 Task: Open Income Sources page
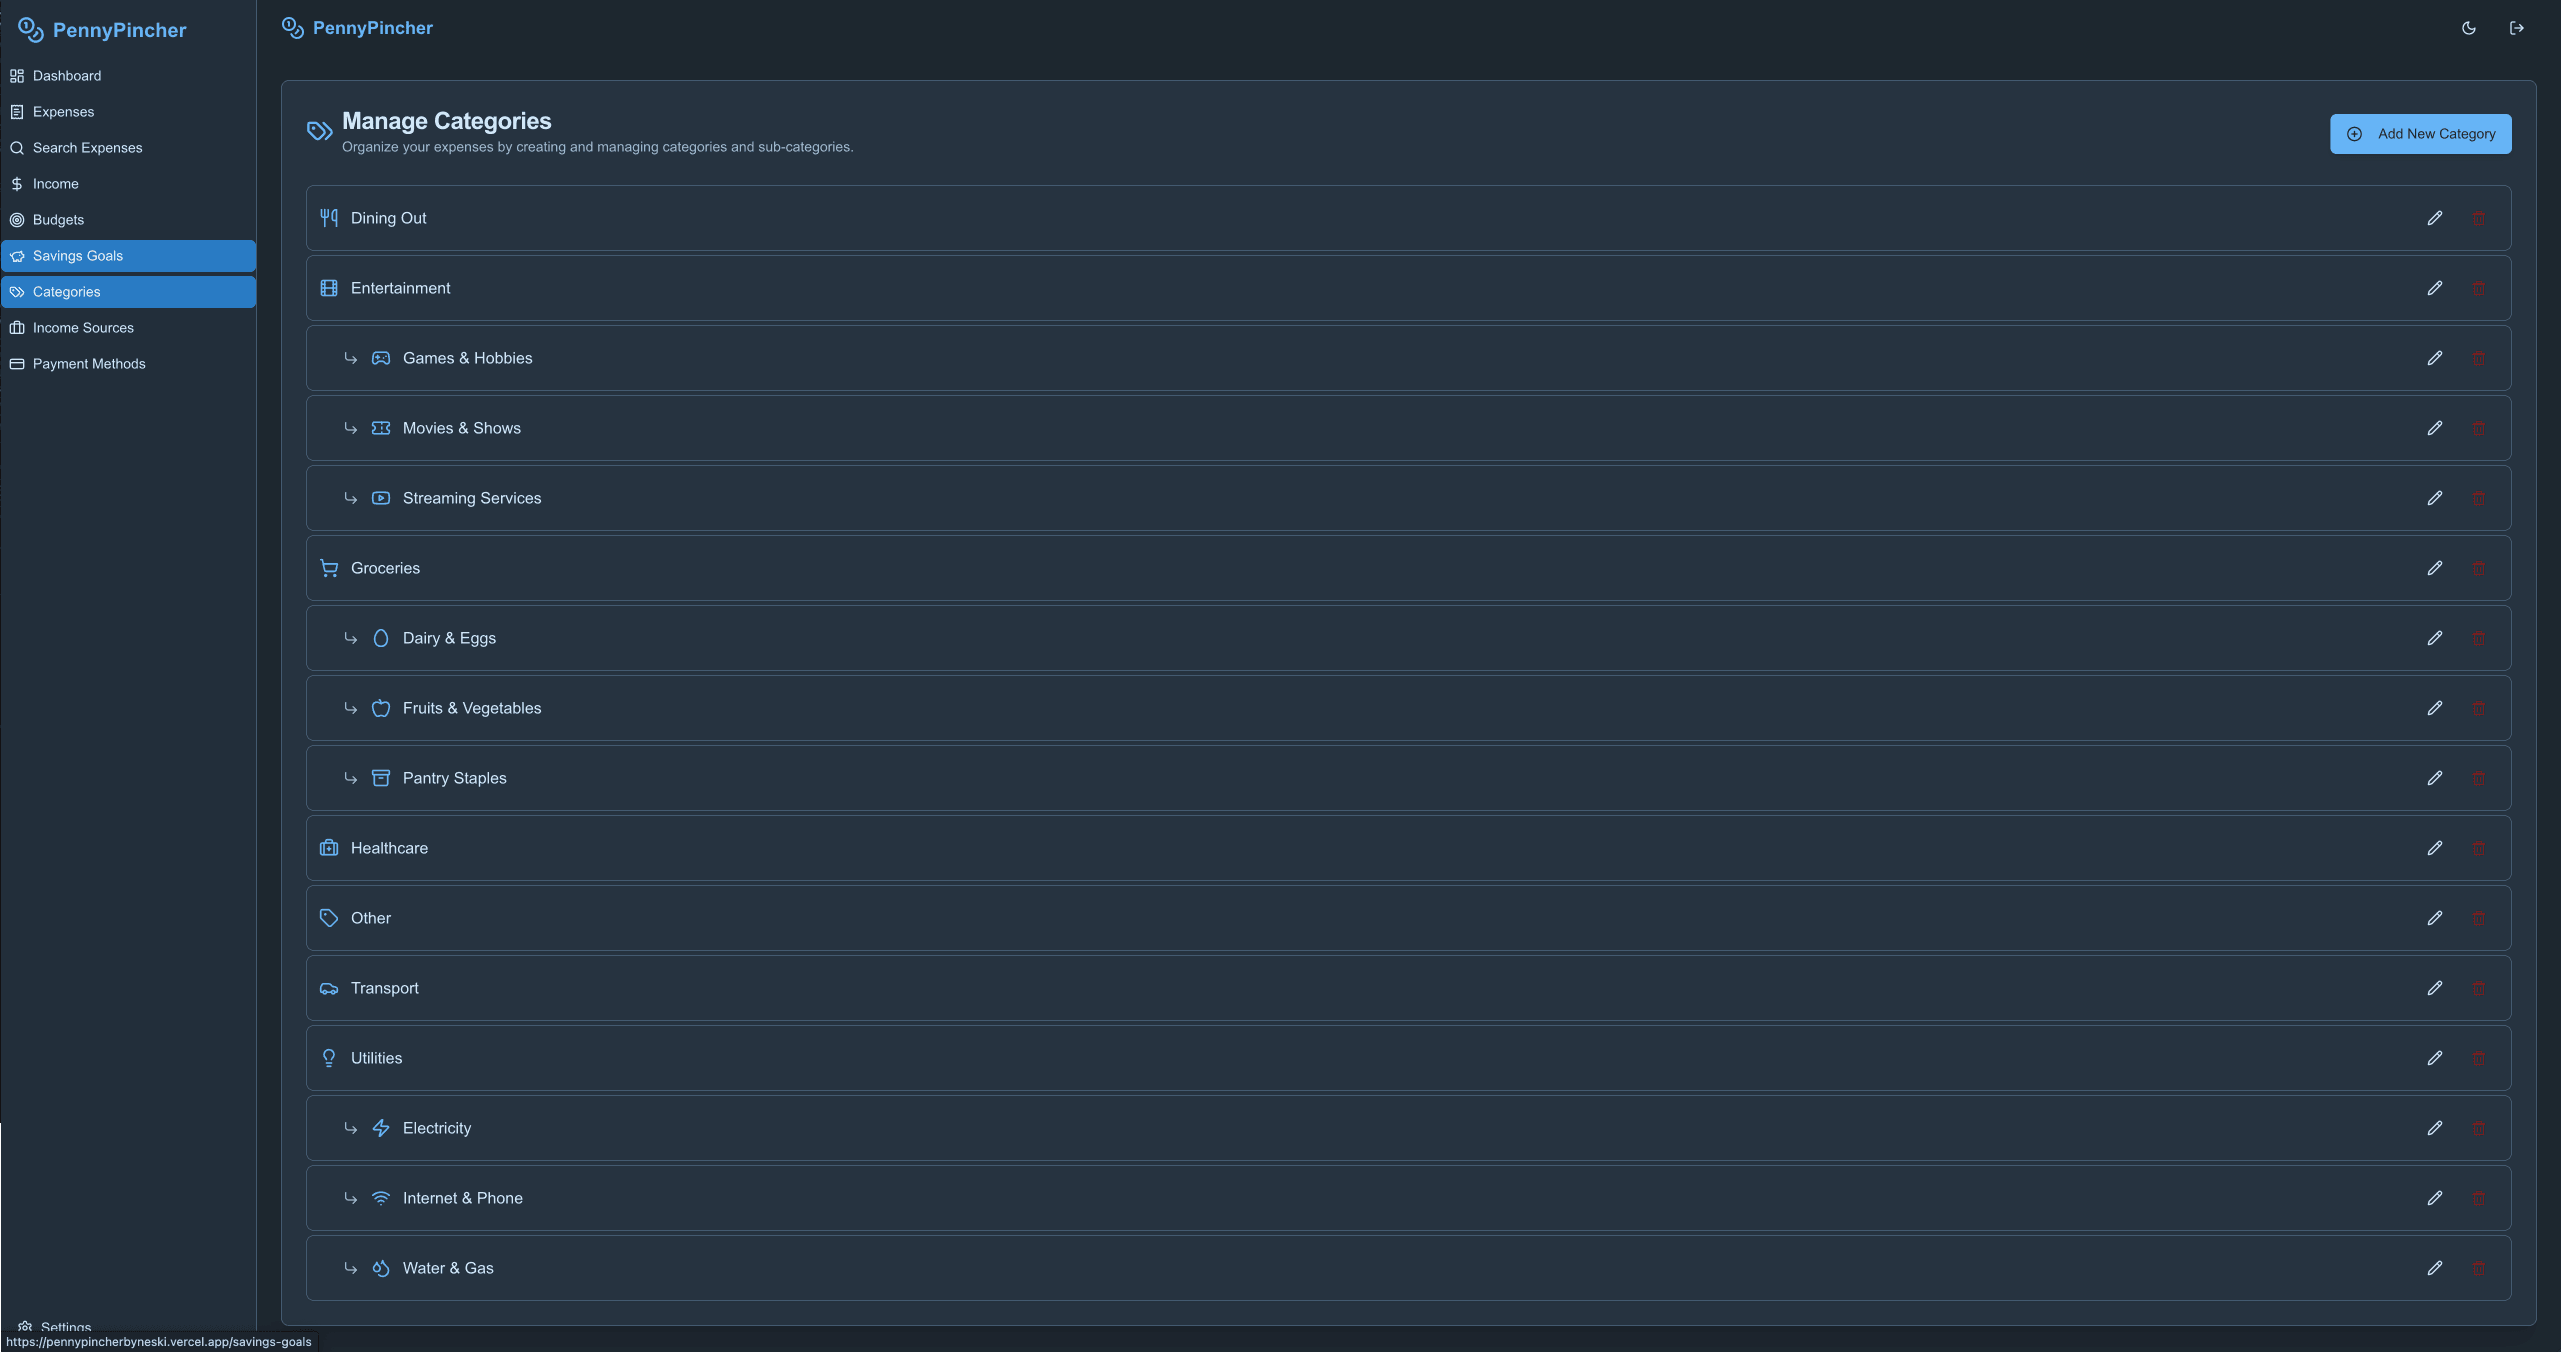pyautogui.click(x=83, y=328)
